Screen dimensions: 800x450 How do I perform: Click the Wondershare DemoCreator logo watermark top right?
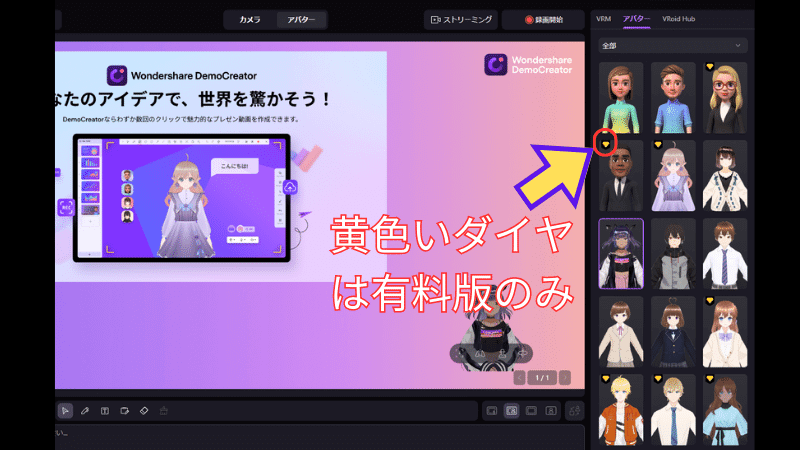[528, 65]
